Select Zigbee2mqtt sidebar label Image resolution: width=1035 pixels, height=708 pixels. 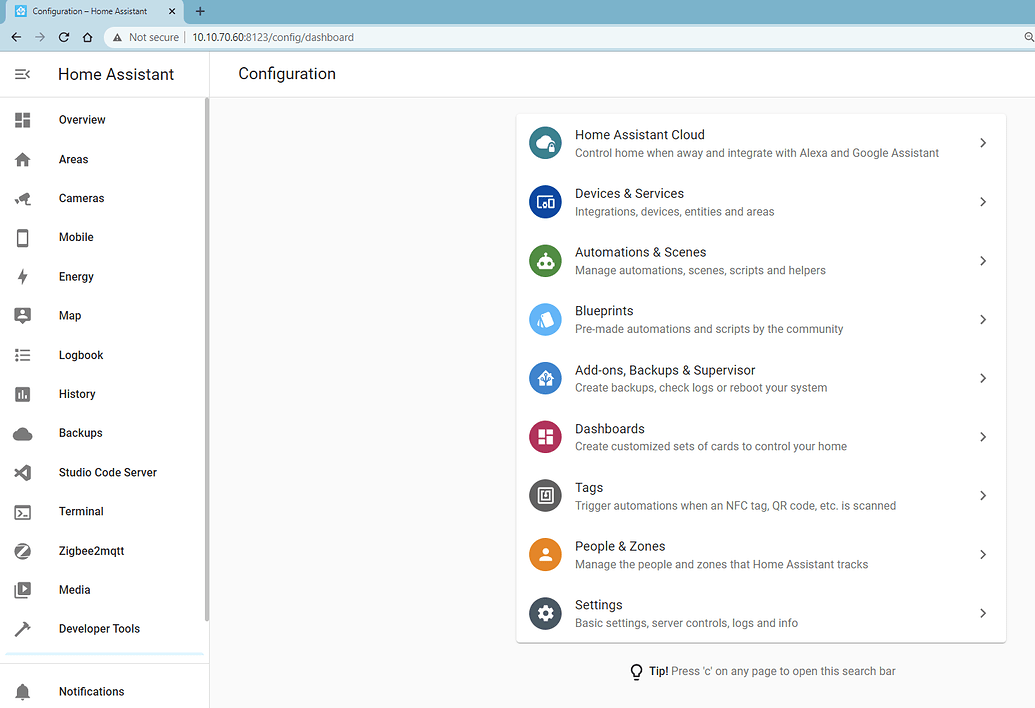[91, 551]
